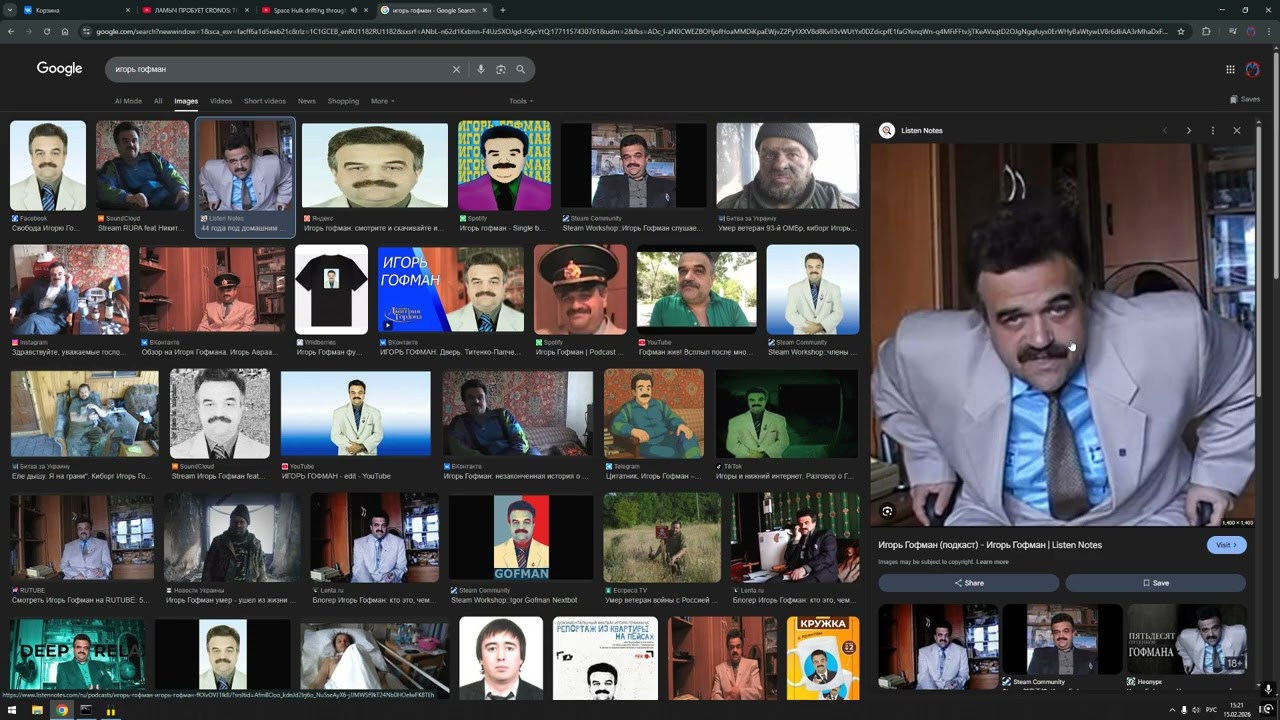Open the browser extensions puzzle icon

[x=1206, y=31]
